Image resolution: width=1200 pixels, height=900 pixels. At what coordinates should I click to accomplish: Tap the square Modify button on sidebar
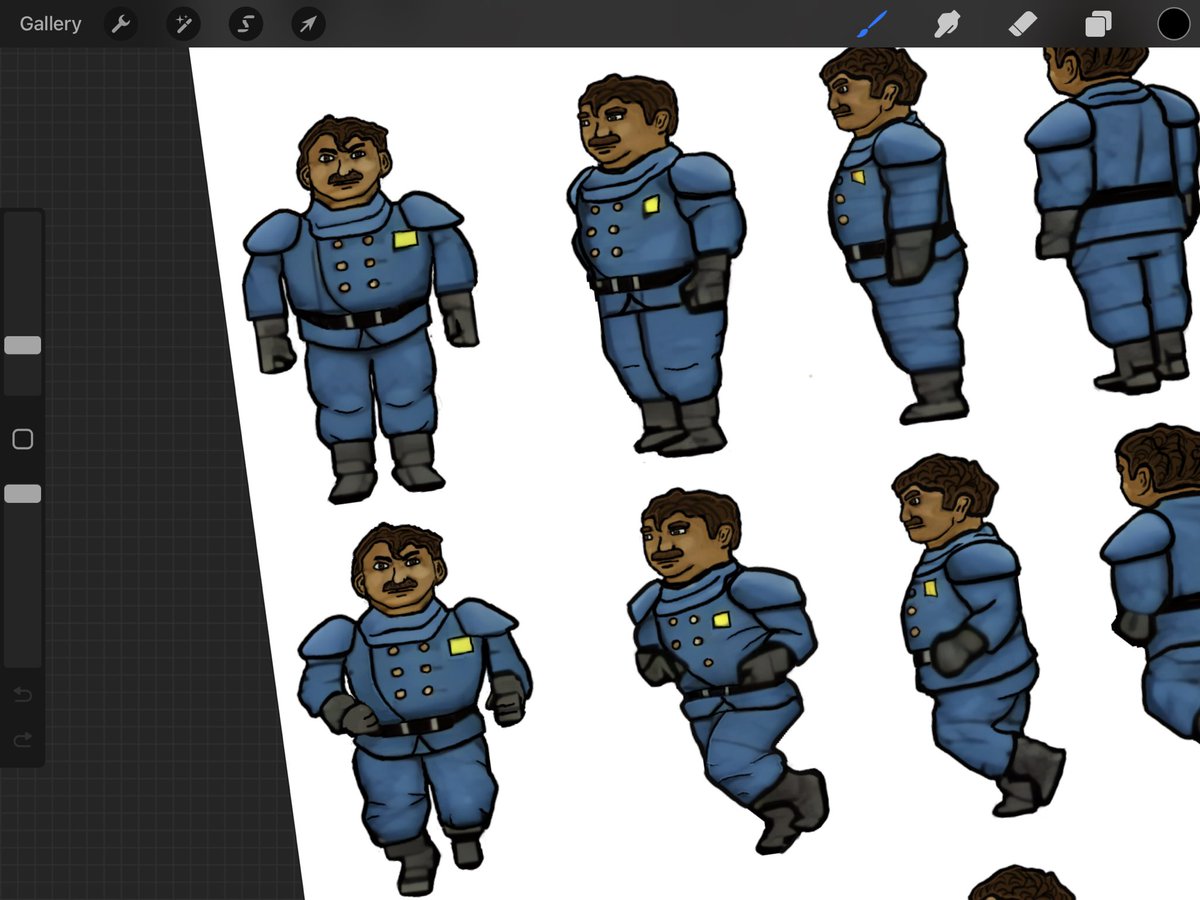(22, 439)
